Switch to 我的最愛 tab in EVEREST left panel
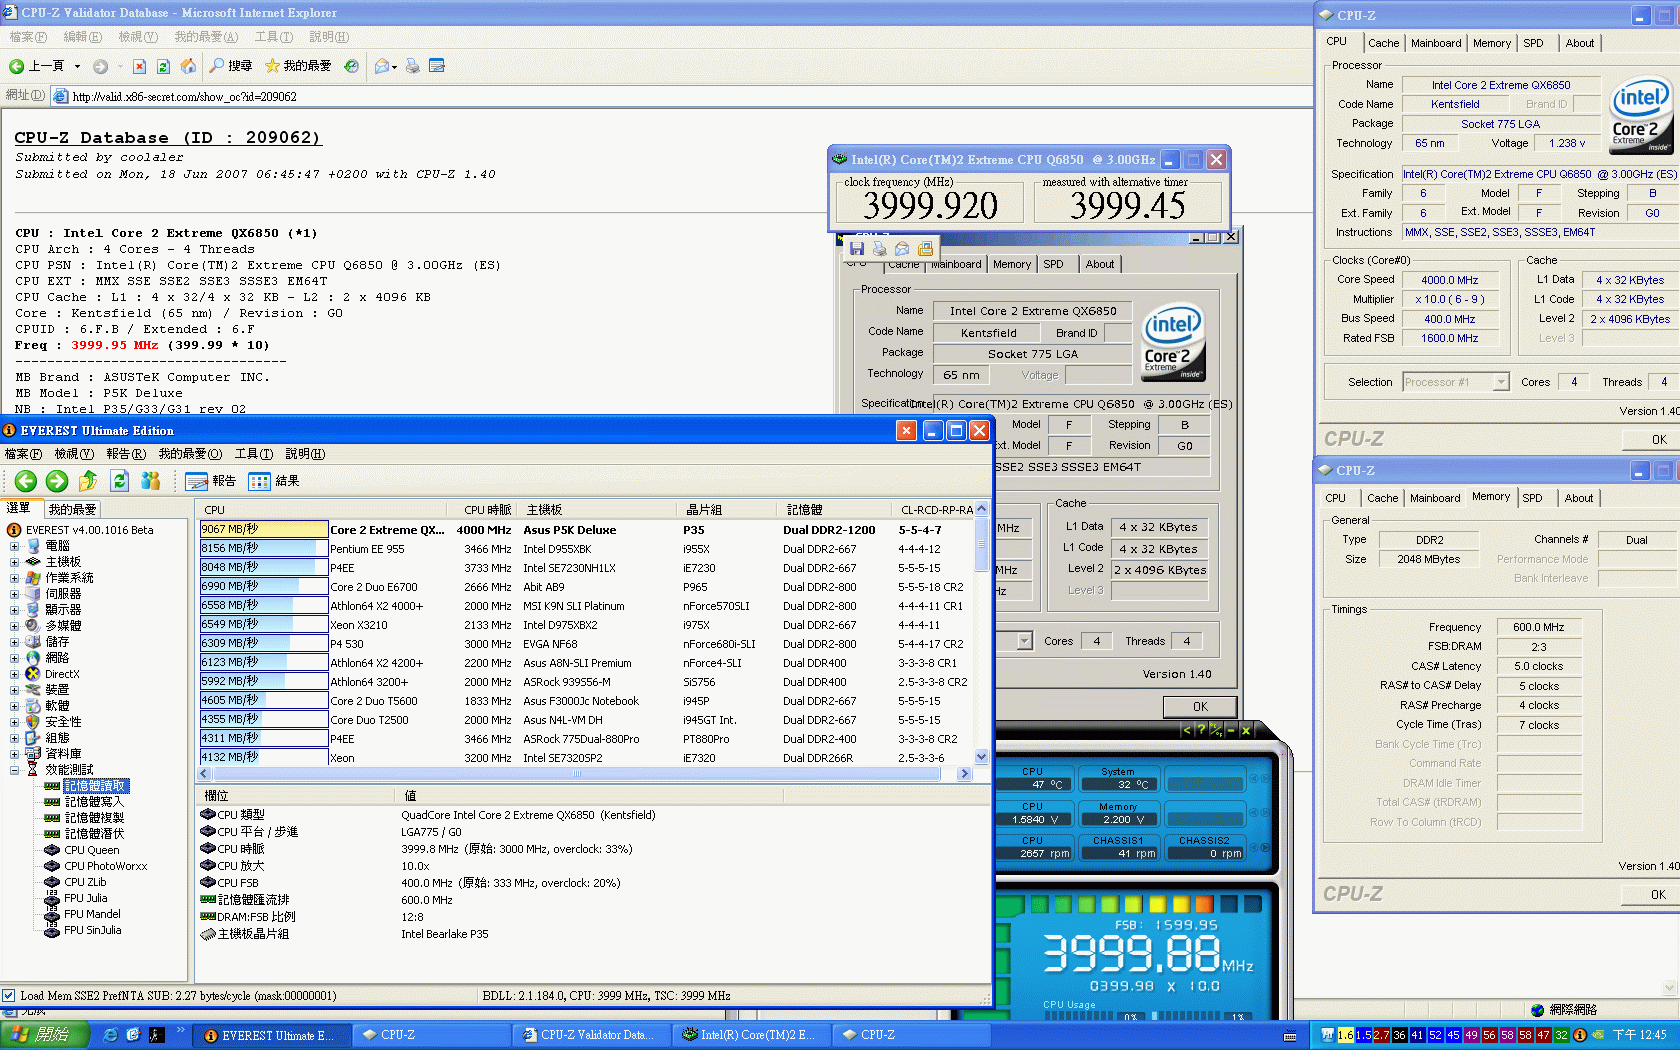The height and width of the screenshot is (1050, 1680). click(x=72, y=509)
